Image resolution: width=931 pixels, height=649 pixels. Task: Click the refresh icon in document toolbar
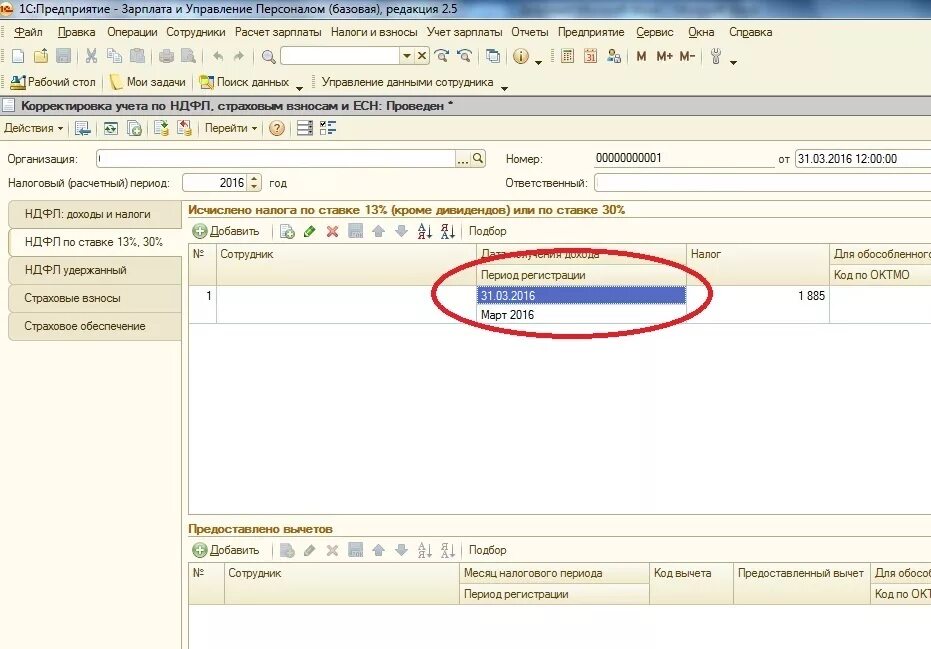pos(111,128)
